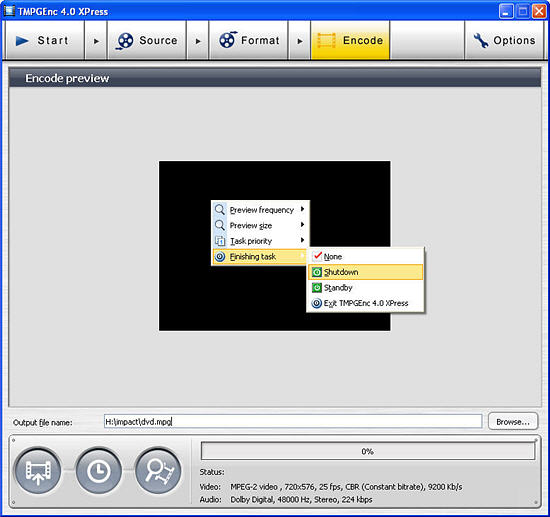Expand the Preview size submenu
The width and height of the screenshot is (550, 517).
point(260,225)
